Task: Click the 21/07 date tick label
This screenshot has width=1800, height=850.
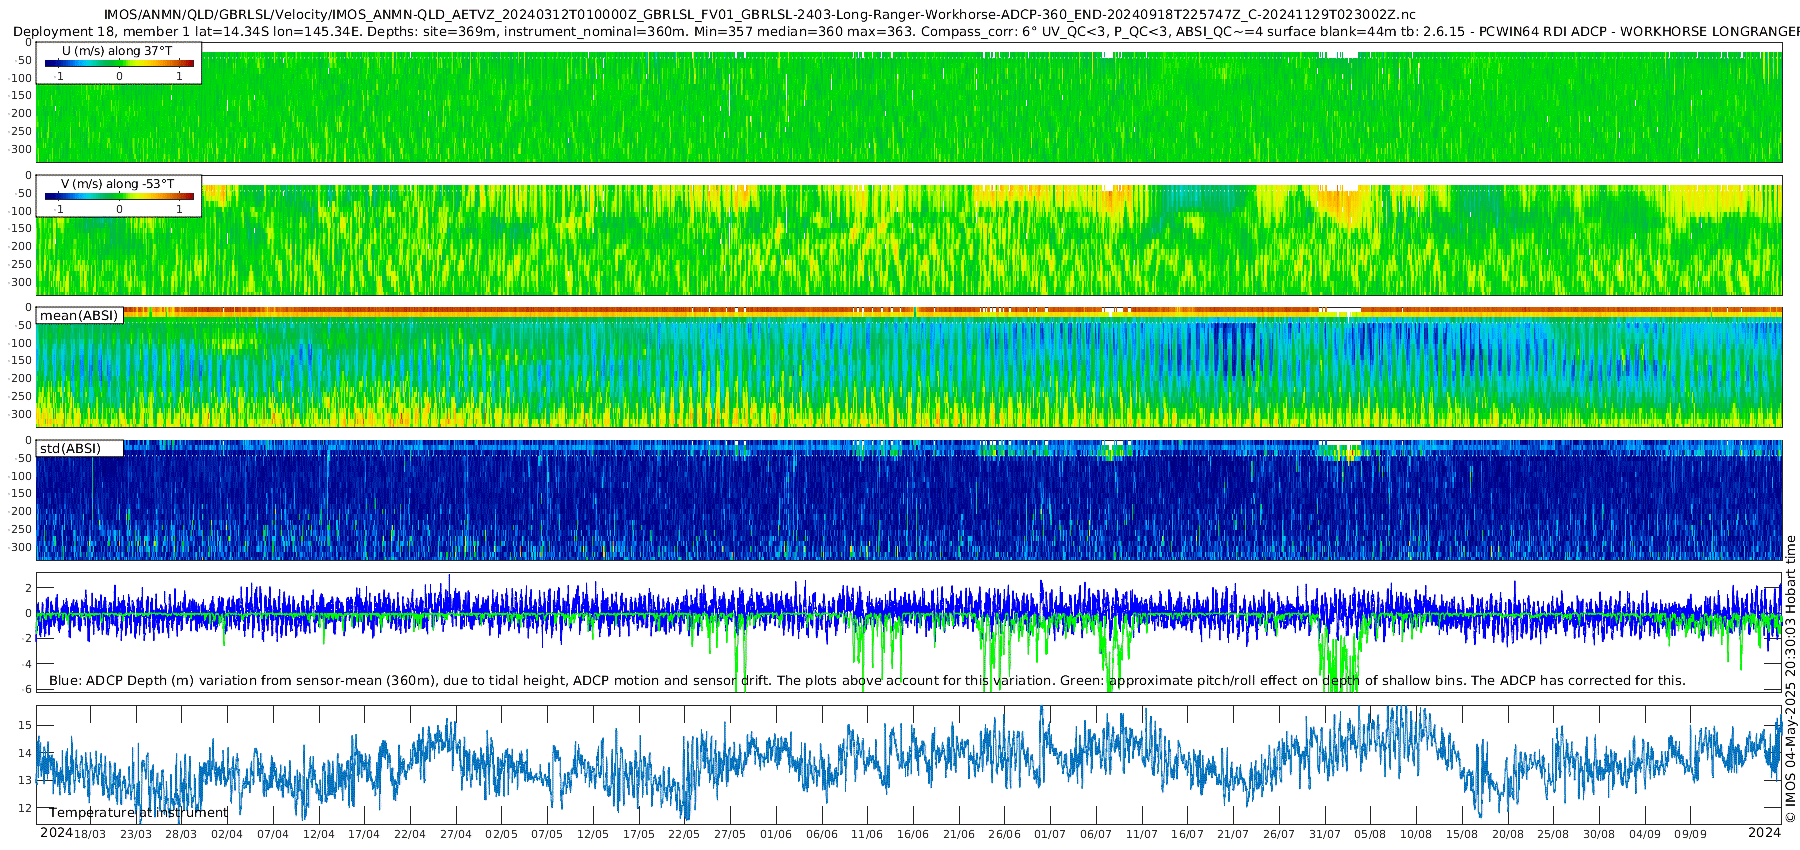Action: coord(1233,834)
